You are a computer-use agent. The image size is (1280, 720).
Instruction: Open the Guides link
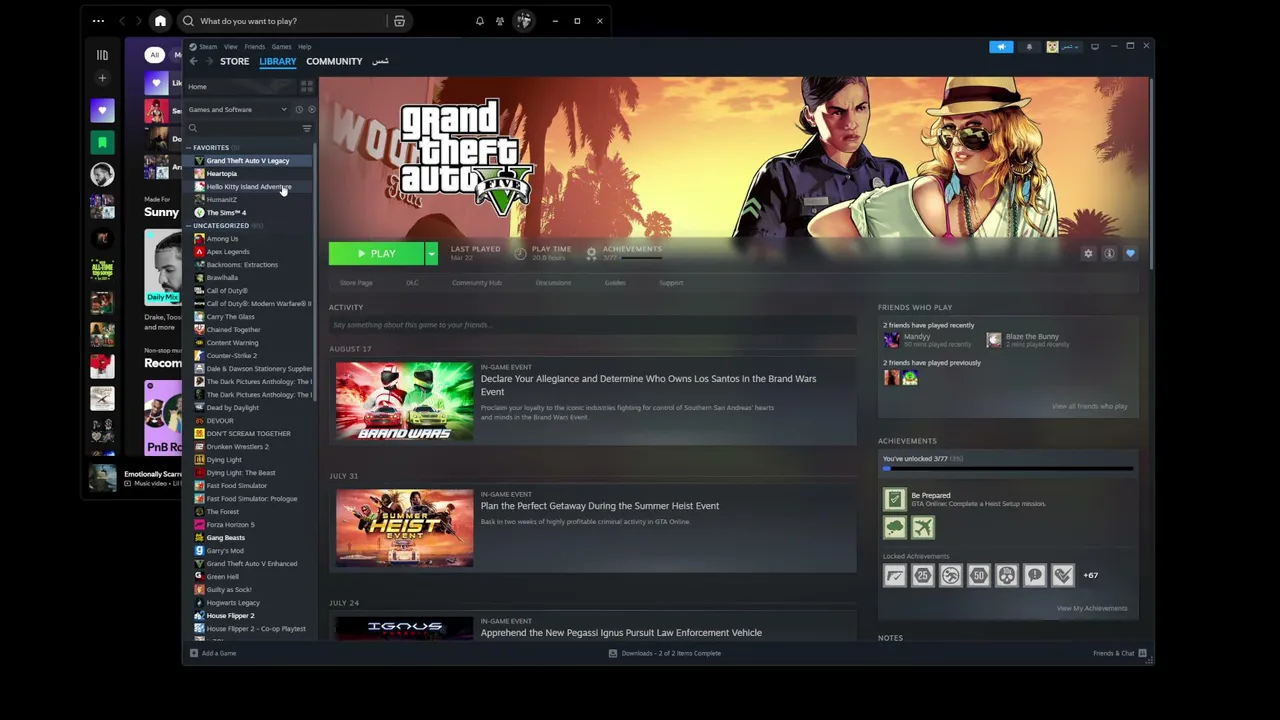click(615, 283)
